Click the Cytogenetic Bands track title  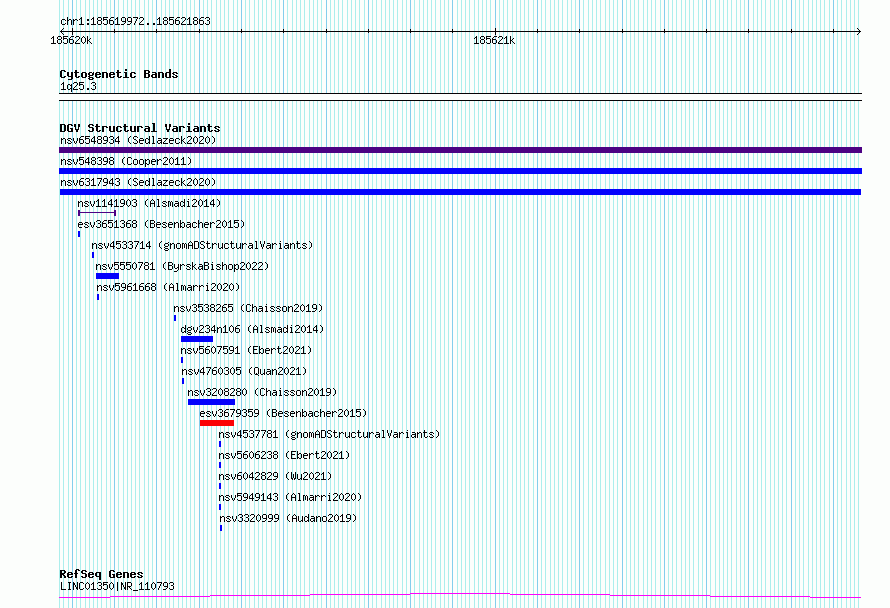pos(119,74)
